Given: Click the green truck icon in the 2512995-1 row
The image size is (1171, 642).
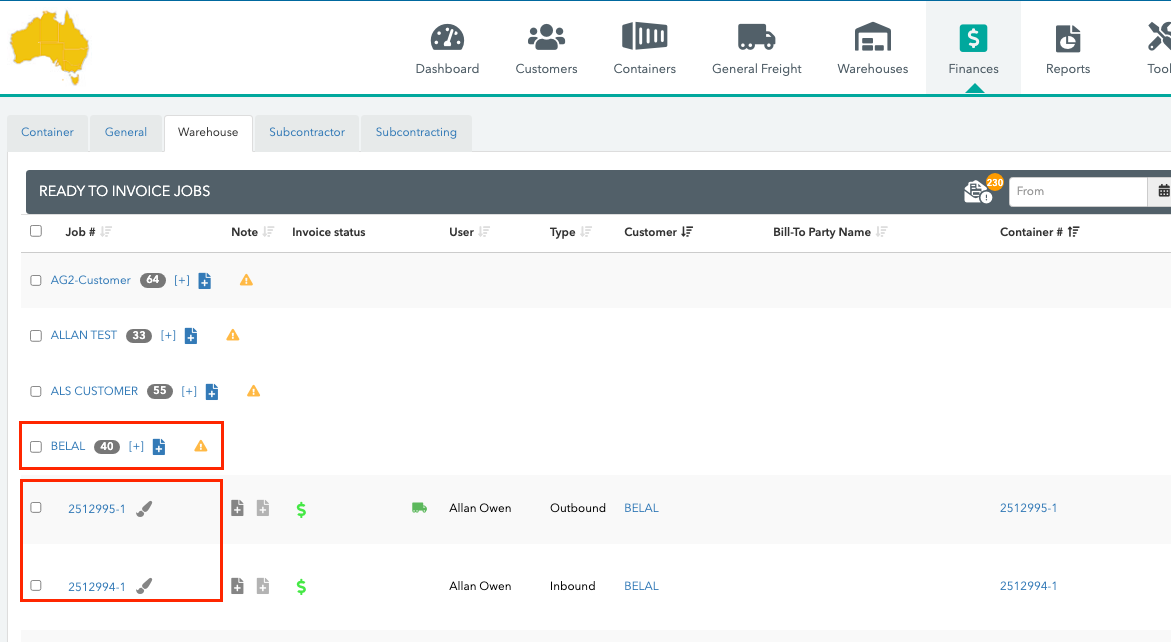Looking at the screenshot, I should click(x=420, y=508).
